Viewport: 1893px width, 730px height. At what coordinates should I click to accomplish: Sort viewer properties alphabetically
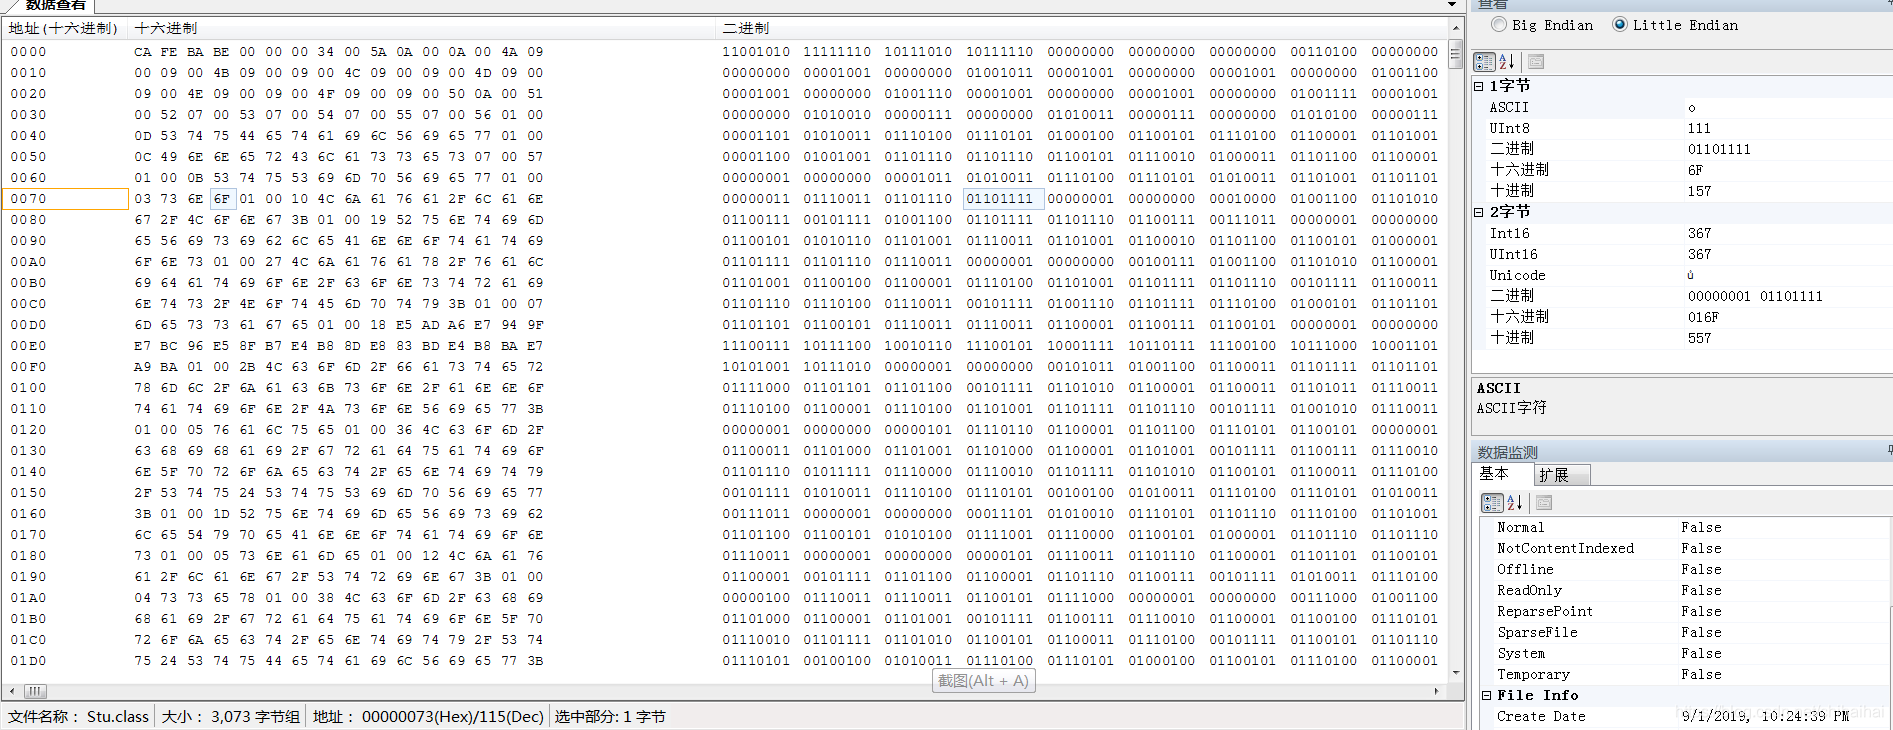(x=1507, y=62)
